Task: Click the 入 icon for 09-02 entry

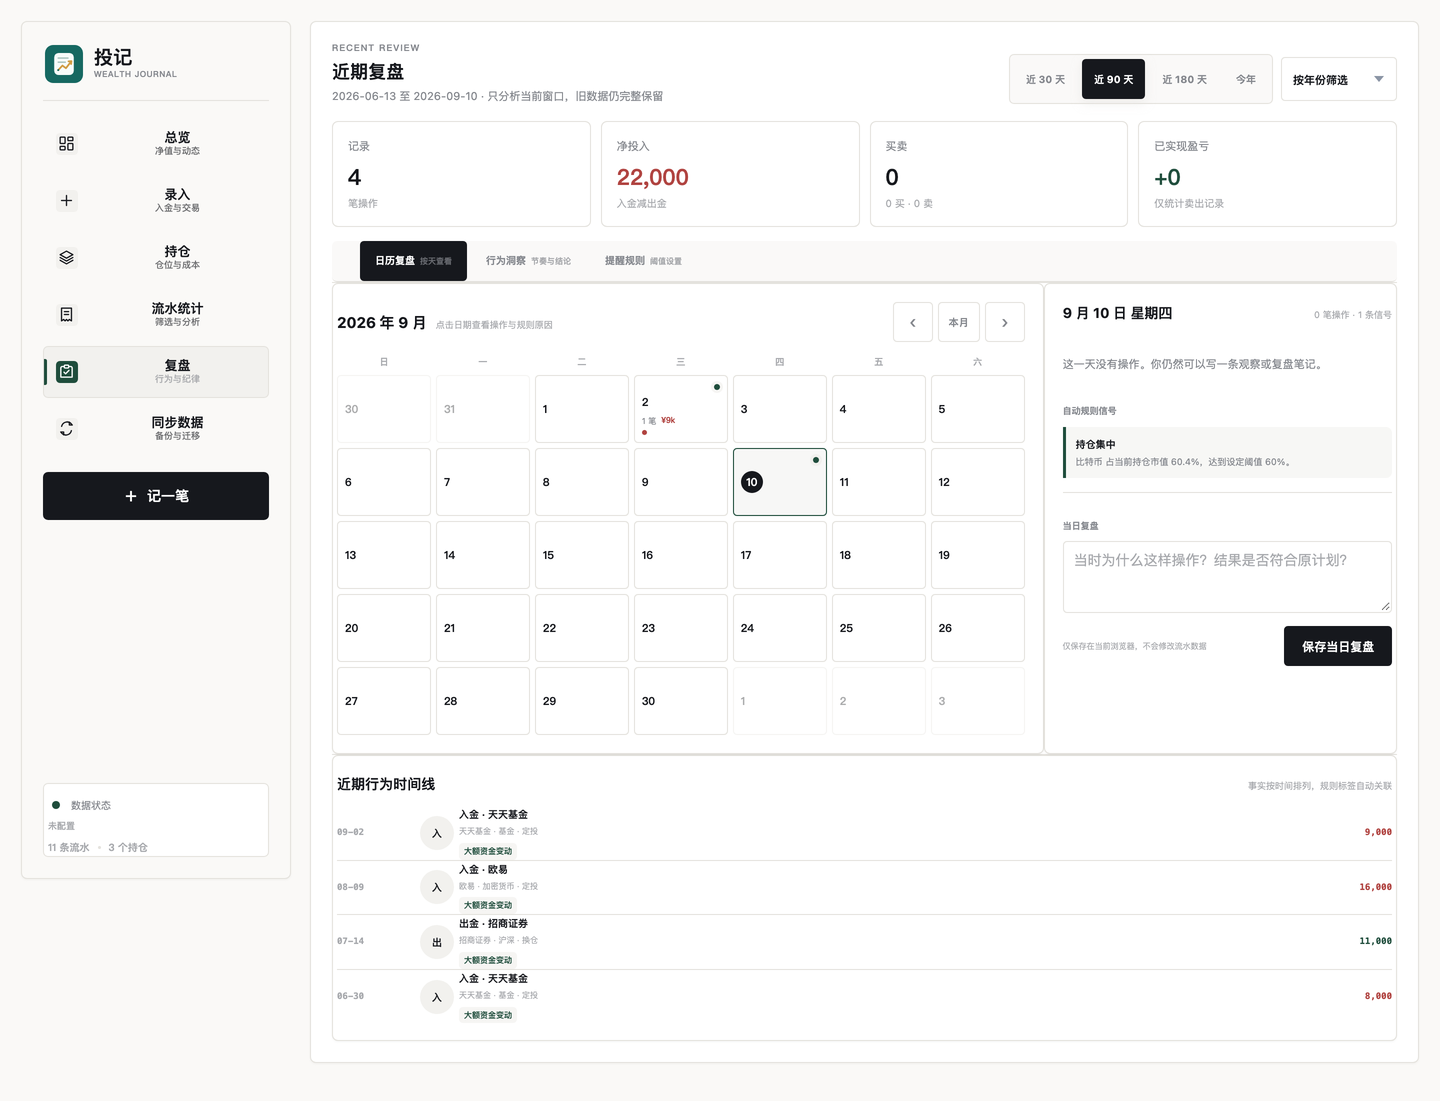Action: tap(437, 833)
